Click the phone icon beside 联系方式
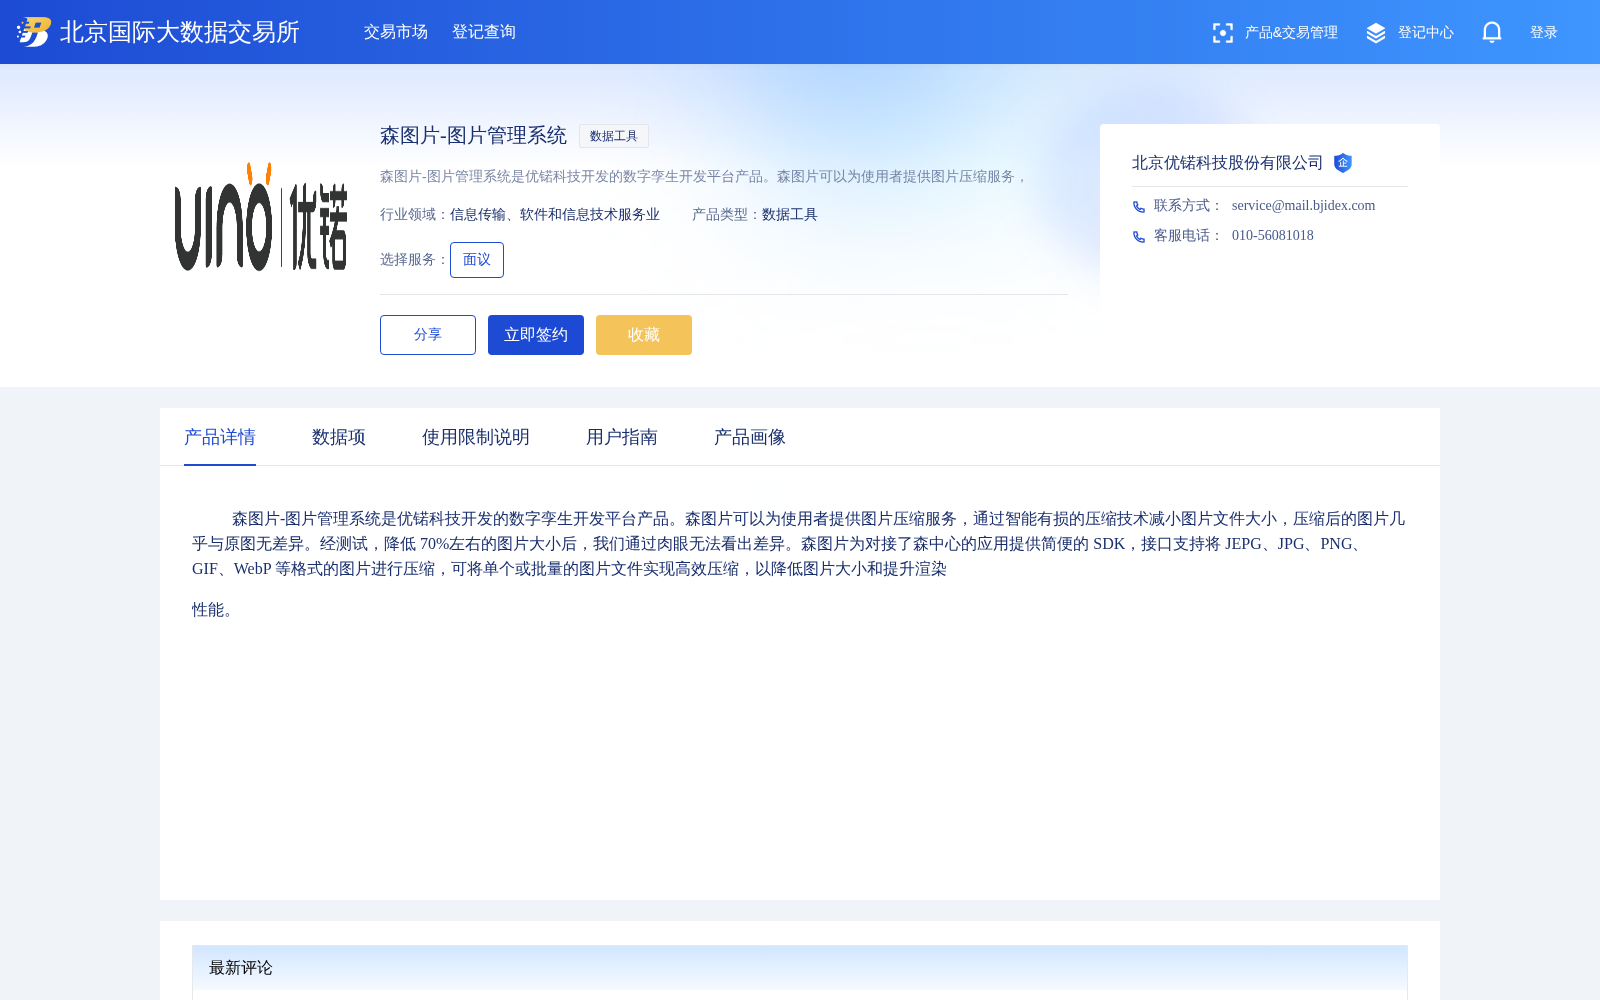This screenshot has height=1000, width=1600. 1139,207
